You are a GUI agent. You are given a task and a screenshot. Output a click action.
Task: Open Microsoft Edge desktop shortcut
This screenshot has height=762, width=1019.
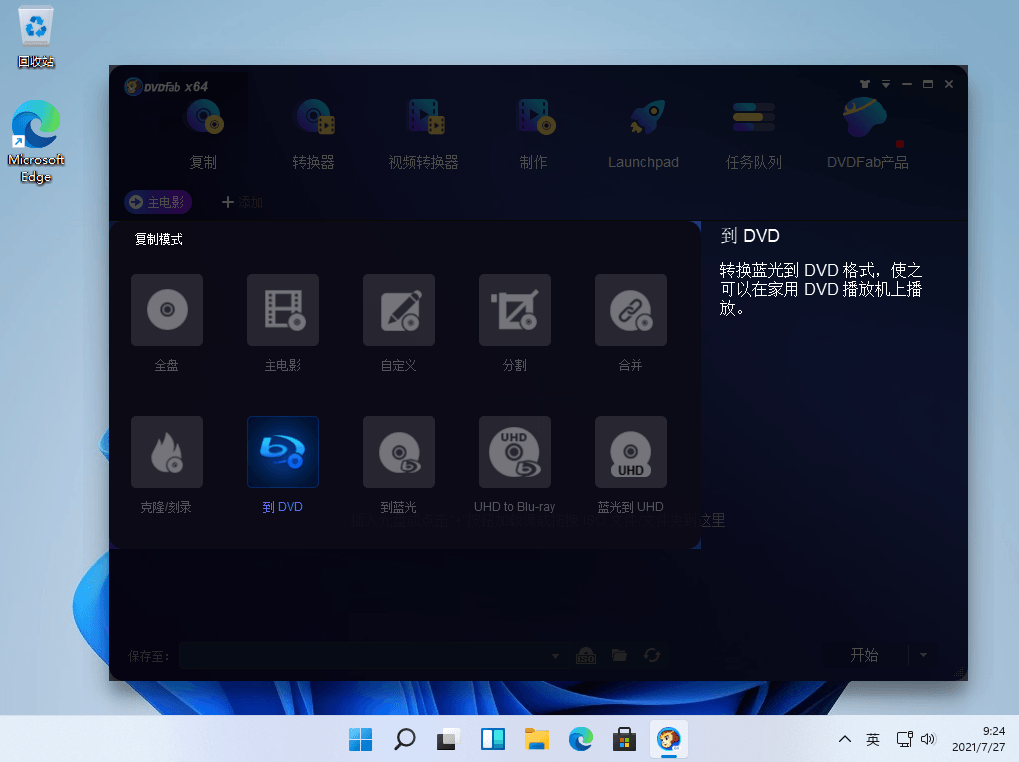pos(36,142)
